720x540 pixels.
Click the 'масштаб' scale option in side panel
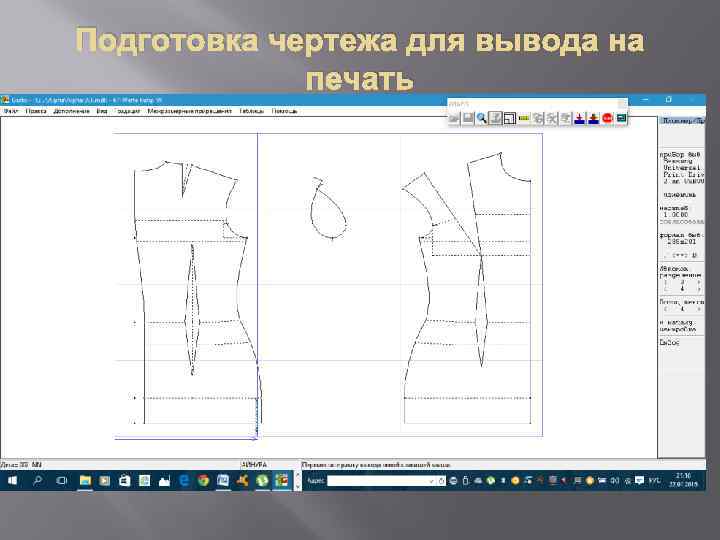coord(674,208)
